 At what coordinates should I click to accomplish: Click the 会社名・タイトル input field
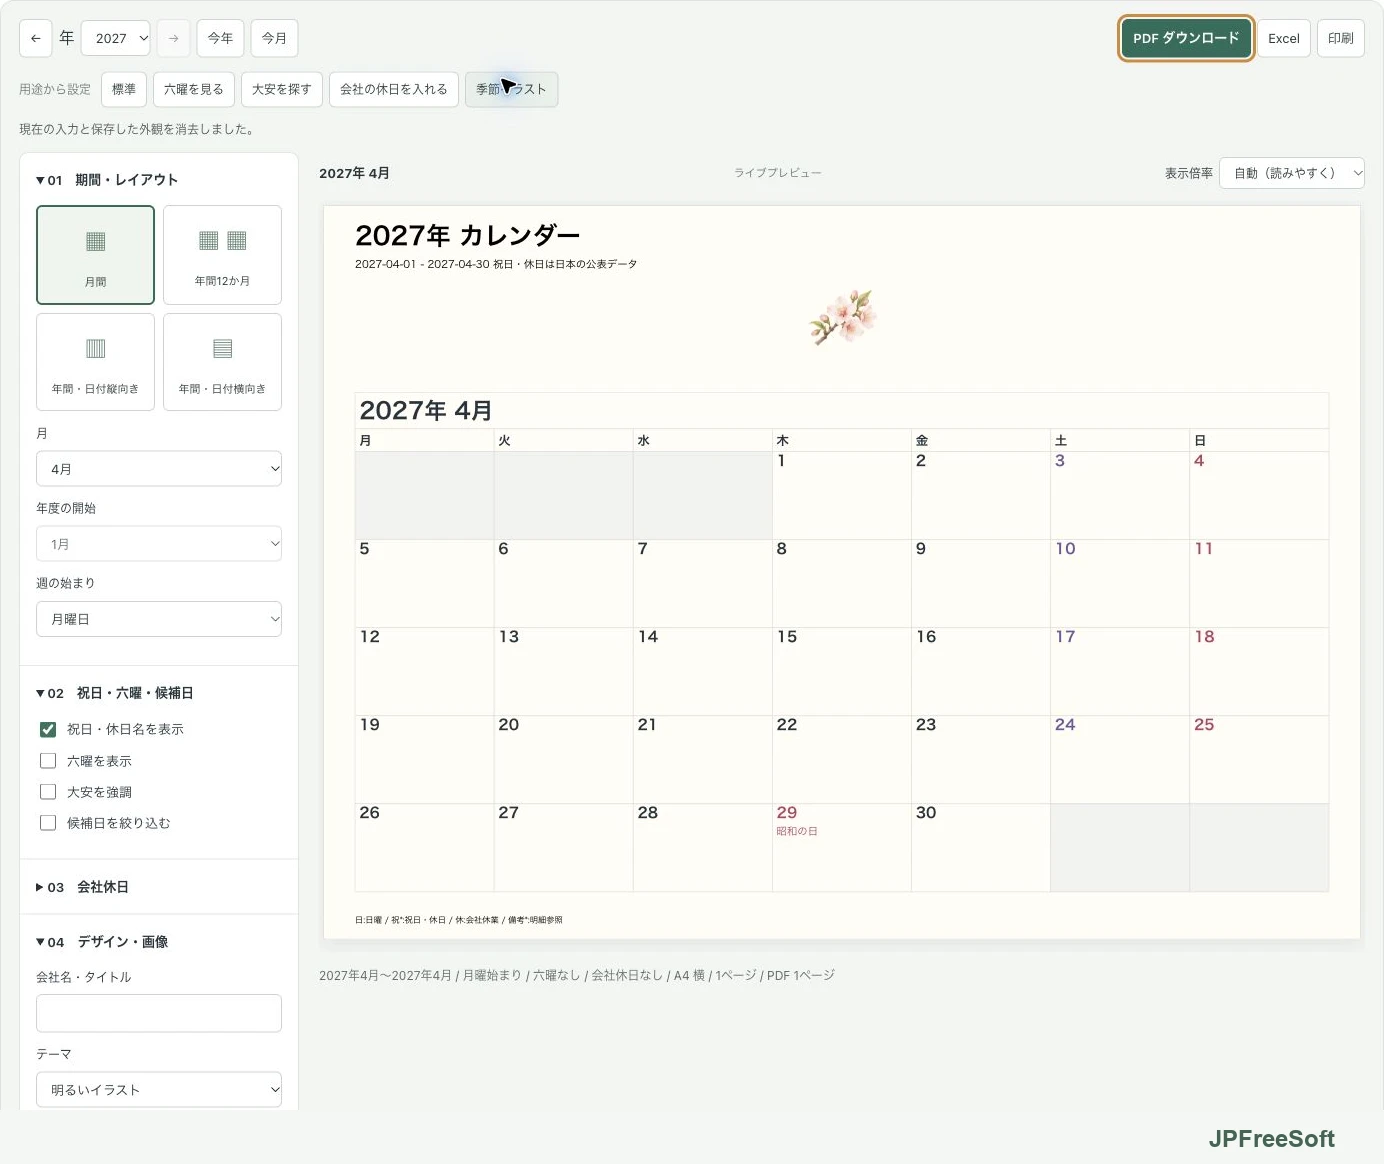tap(159, 1013)
